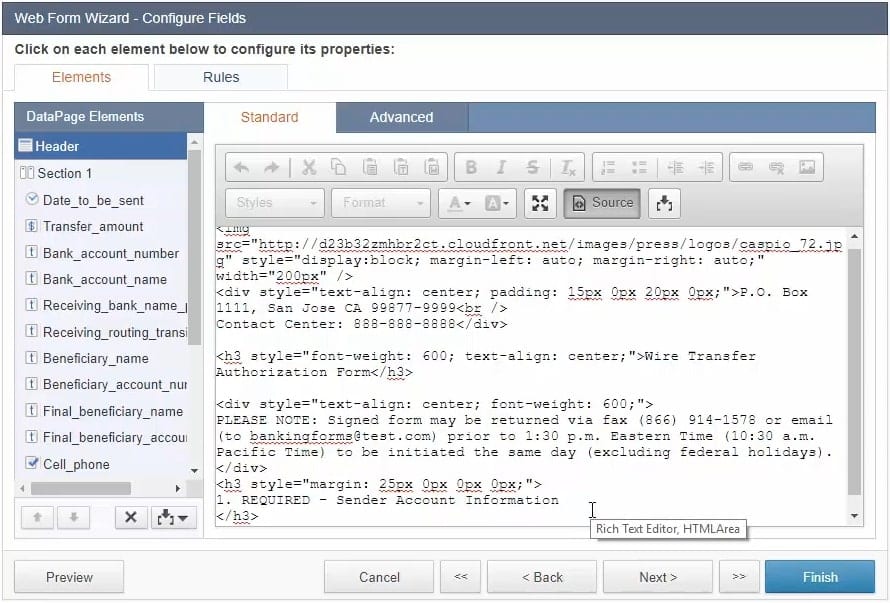890x603 pixels.
Task: Click the Insert Image icon
Action: click(806, 168)
